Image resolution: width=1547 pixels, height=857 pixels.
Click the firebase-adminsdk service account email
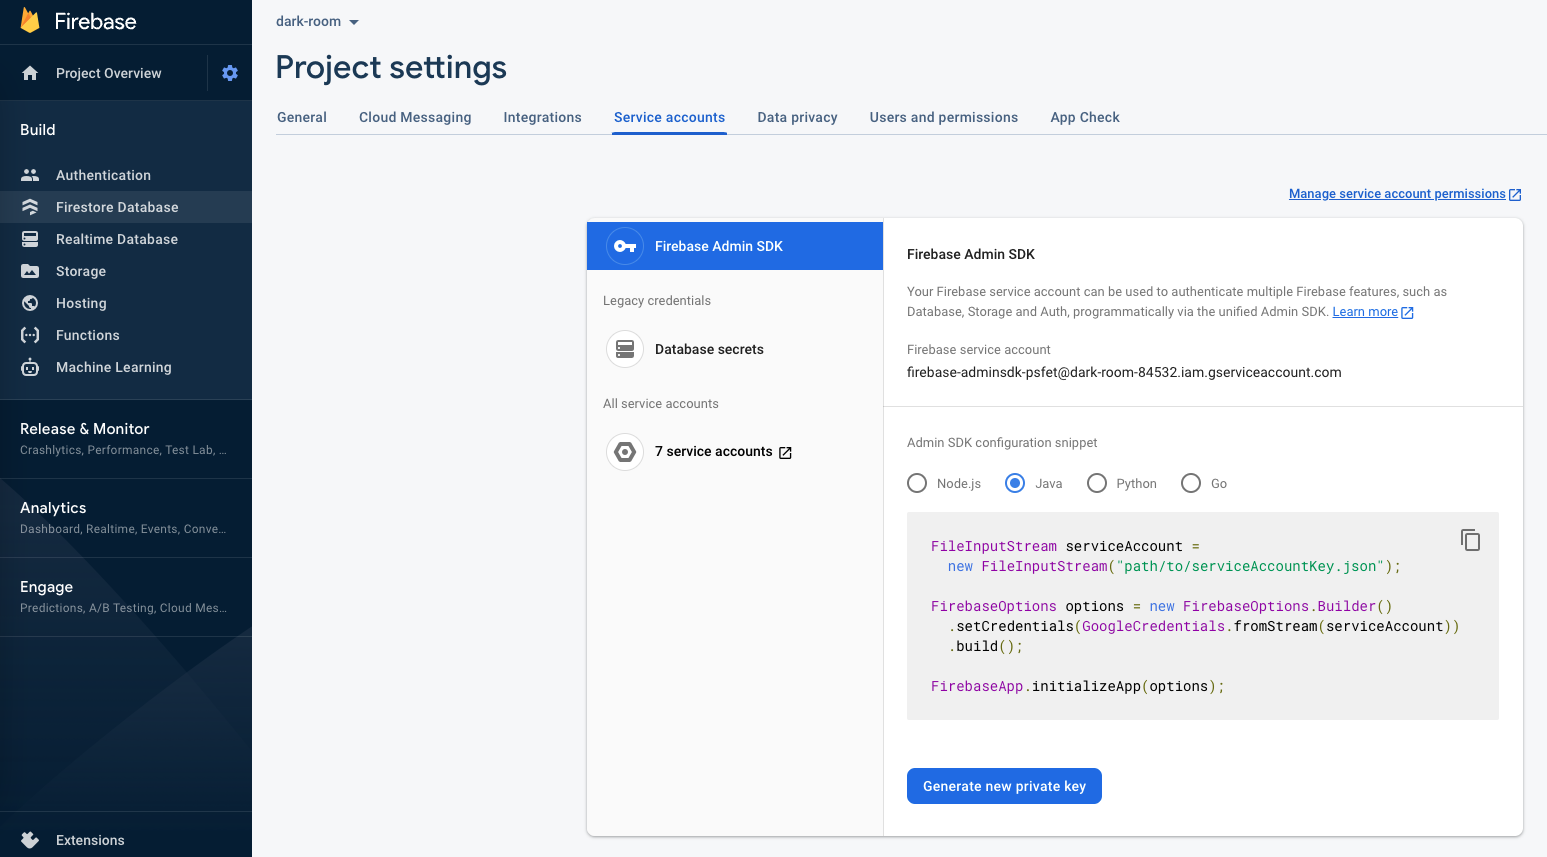[1124, 372]
